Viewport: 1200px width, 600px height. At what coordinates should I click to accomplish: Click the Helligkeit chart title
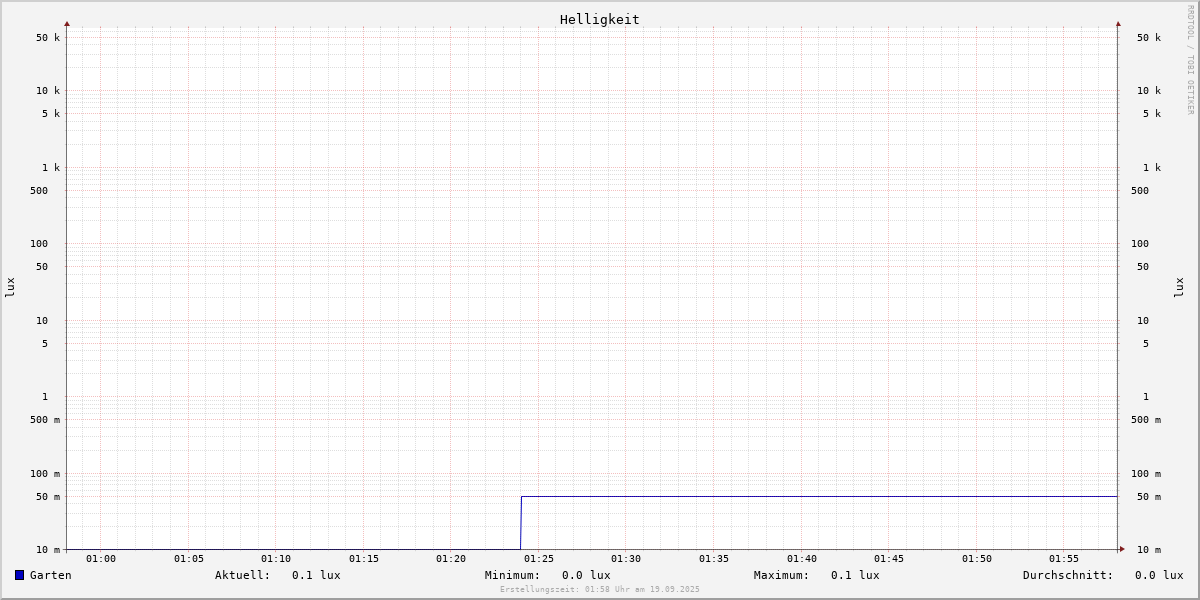(600, 19)
